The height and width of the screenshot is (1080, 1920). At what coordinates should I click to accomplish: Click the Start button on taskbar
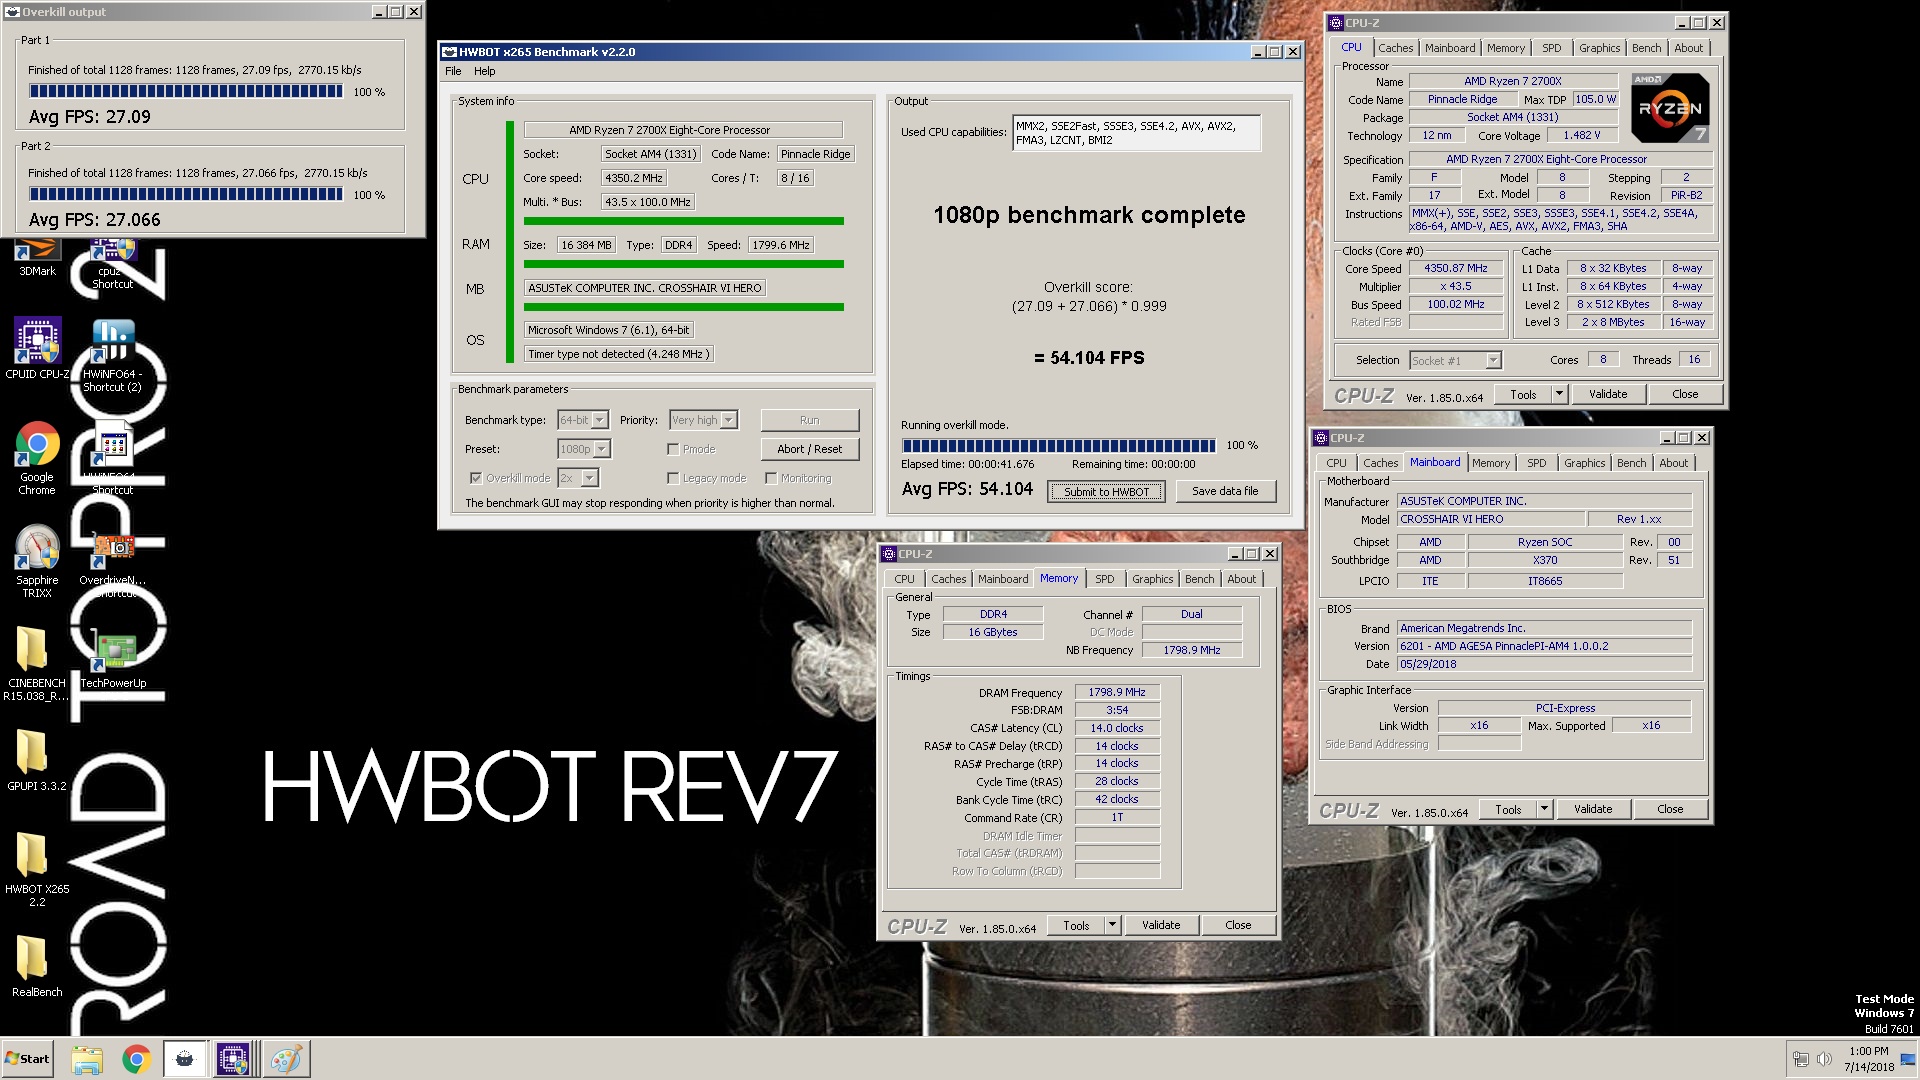[27, 1059]
